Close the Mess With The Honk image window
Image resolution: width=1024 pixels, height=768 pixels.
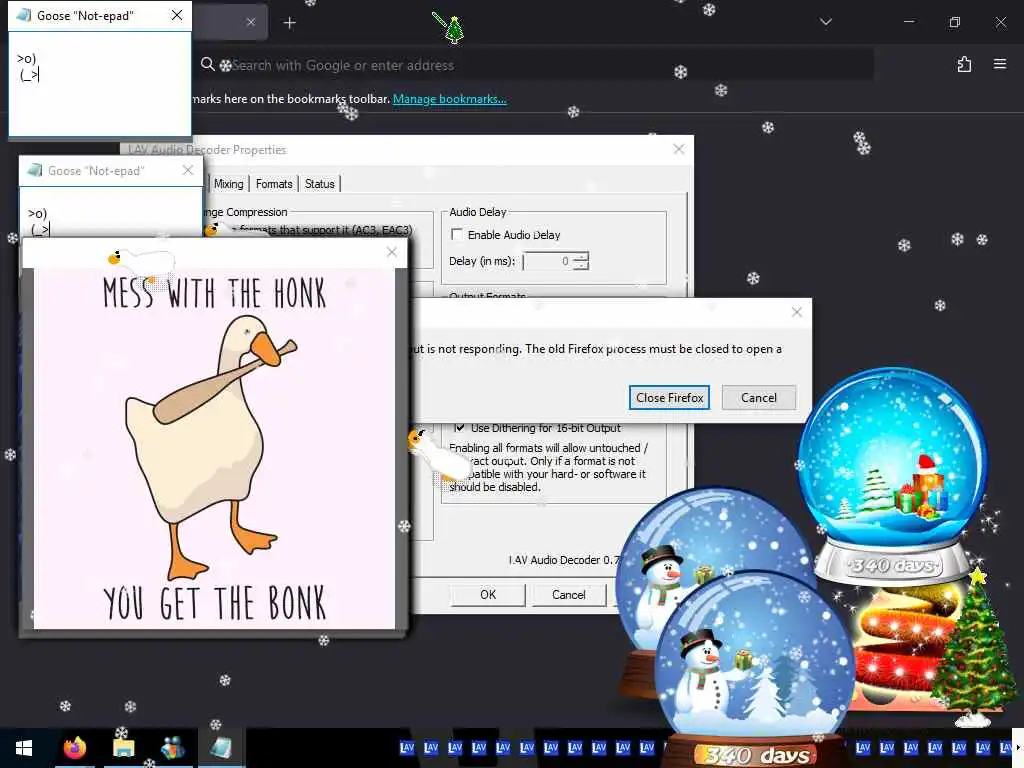point(392,252)
